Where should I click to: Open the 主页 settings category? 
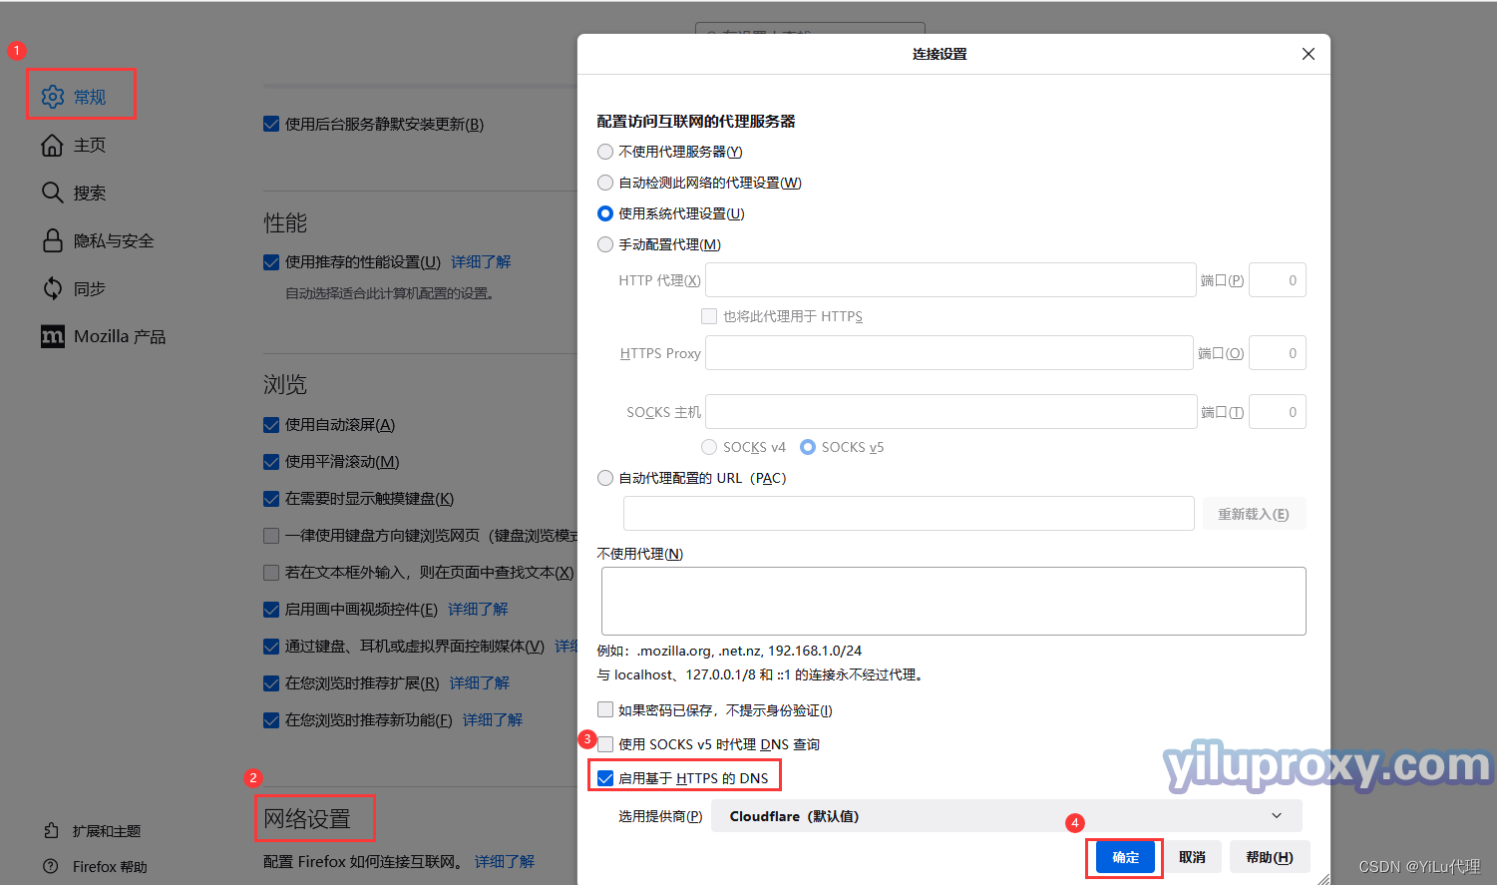tap(89, 145)
